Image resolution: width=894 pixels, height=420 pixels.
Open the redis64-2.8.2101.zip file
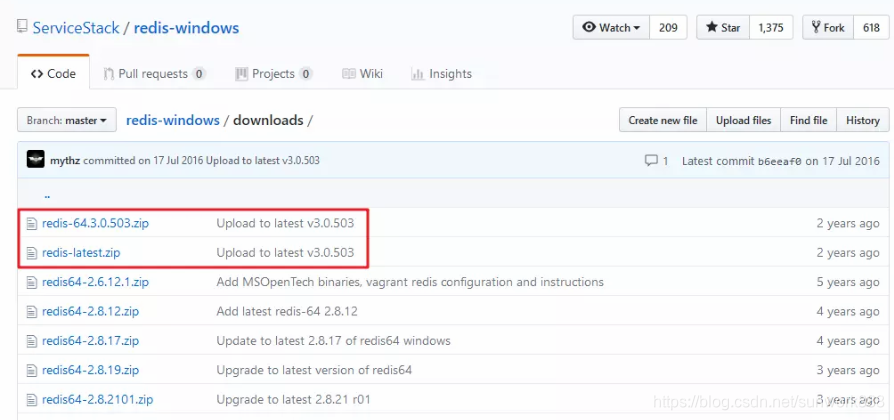click(x=97, y=400)
